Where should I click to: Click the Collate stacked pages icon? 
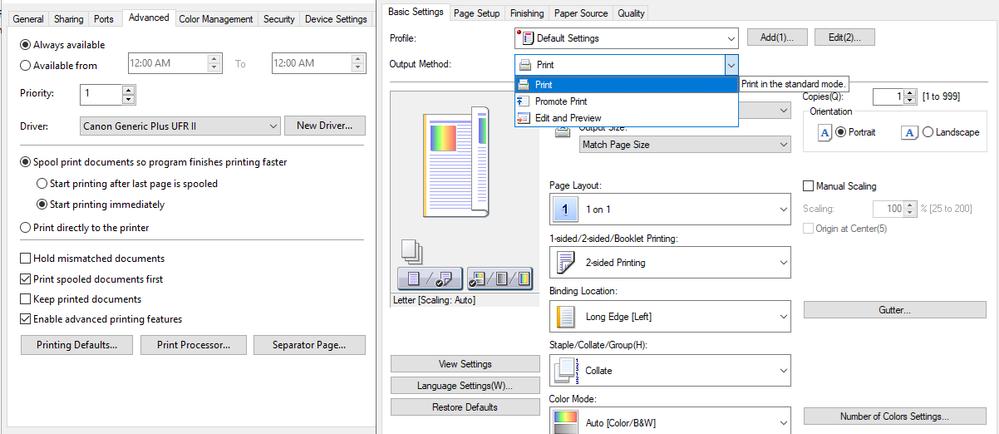click(x=565, y=371)
